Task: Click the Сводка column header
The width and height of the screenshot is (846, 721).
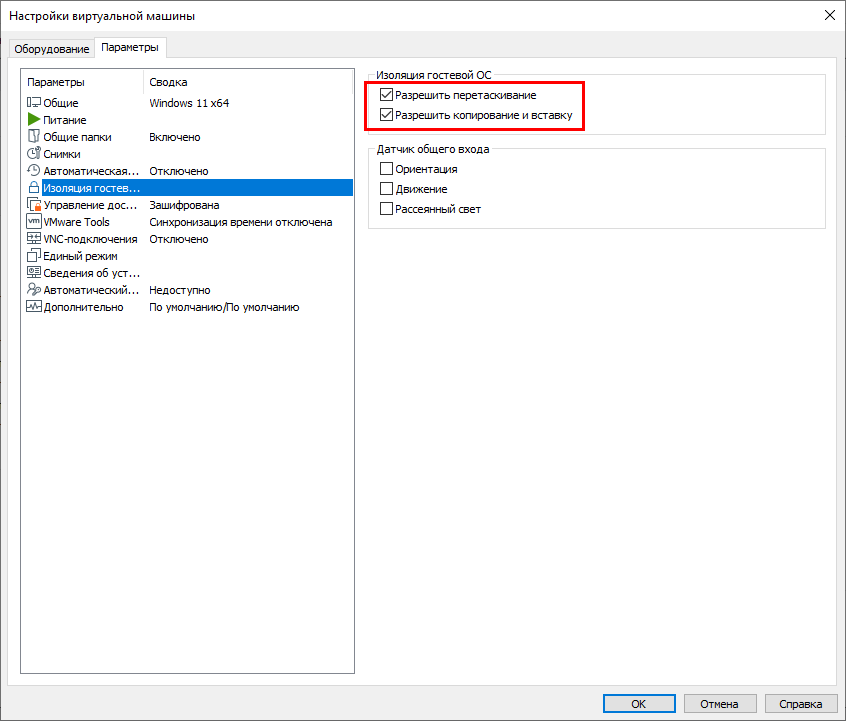Action: tap(168, 82)
